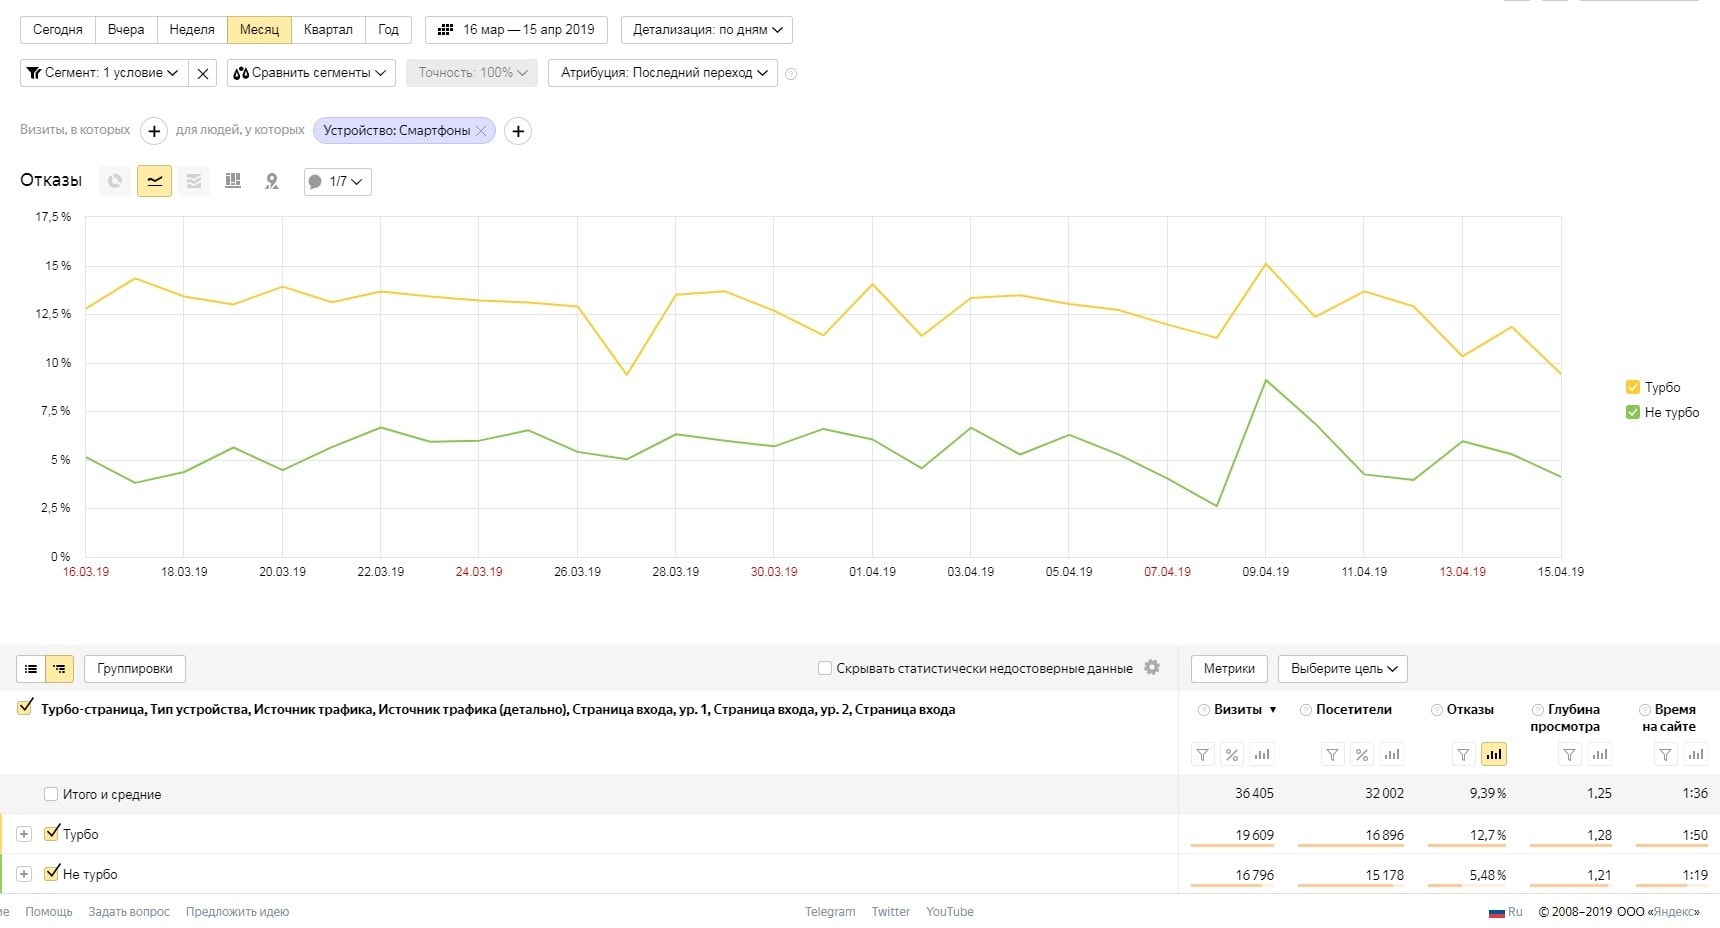Switch table to flat list view

pyautogui.click(x=31, y=669)
